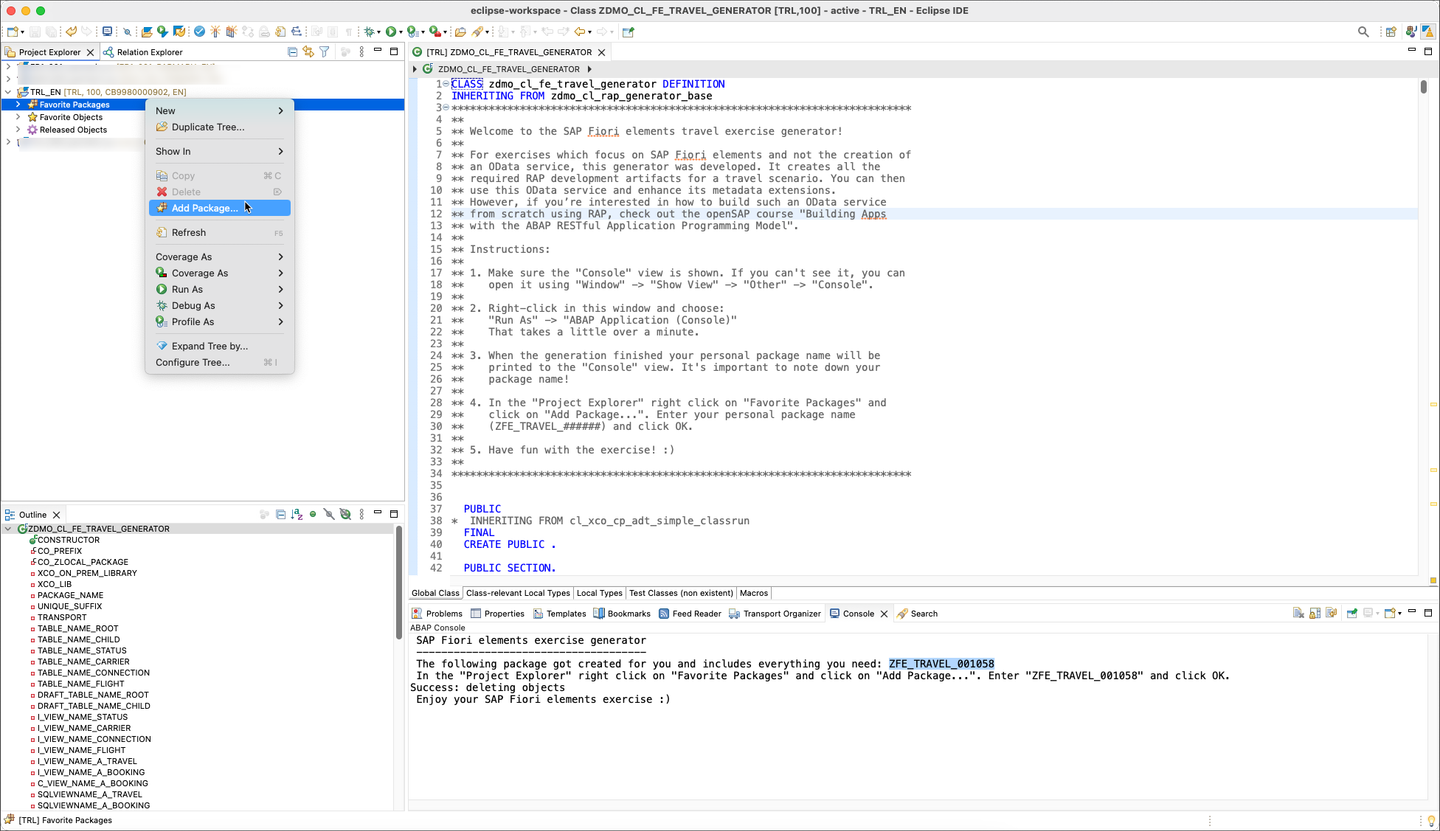Open the Run toolbar dropdown arrow
This screenshot has height=831, width=1440.
click(x=401, y=32)
